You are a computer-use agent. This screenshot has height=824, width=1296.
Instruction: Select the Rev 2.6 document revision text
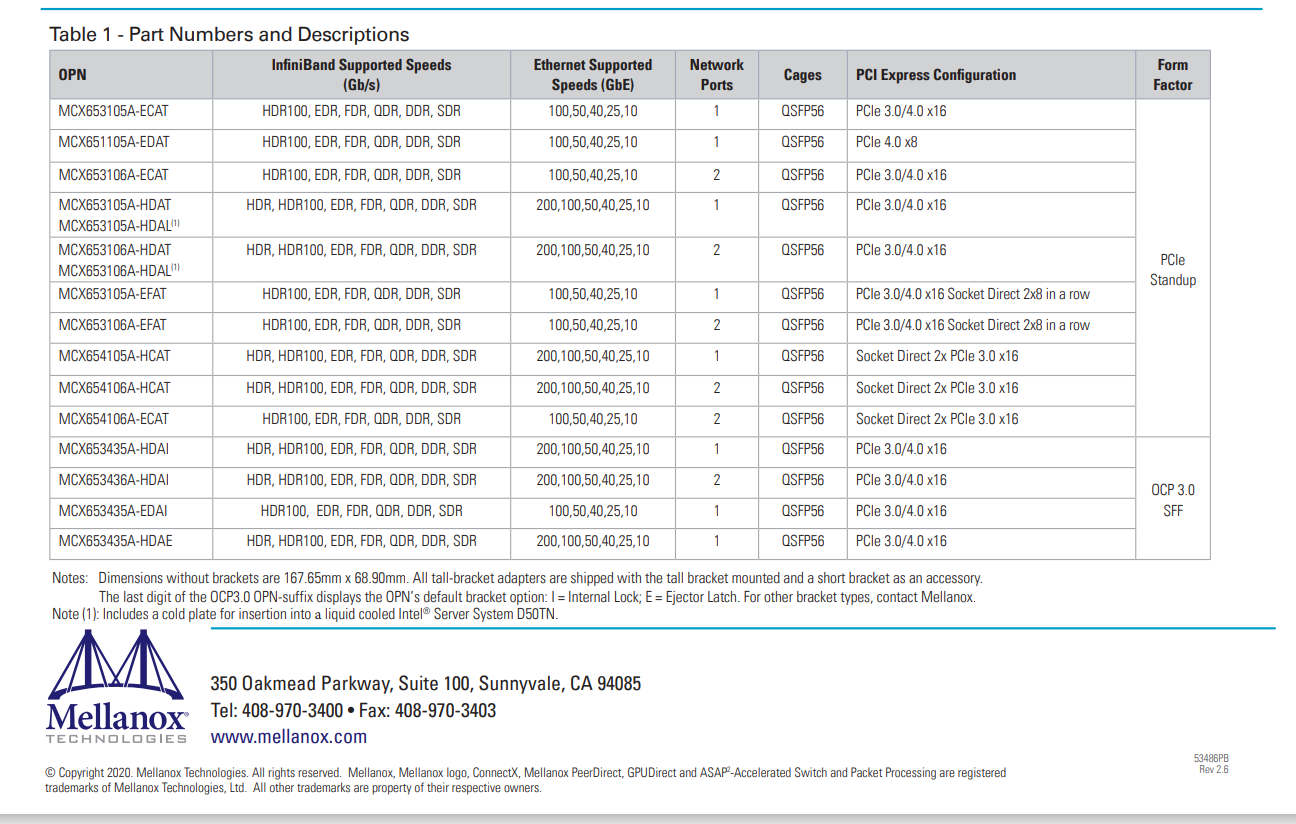point(1214,769)
